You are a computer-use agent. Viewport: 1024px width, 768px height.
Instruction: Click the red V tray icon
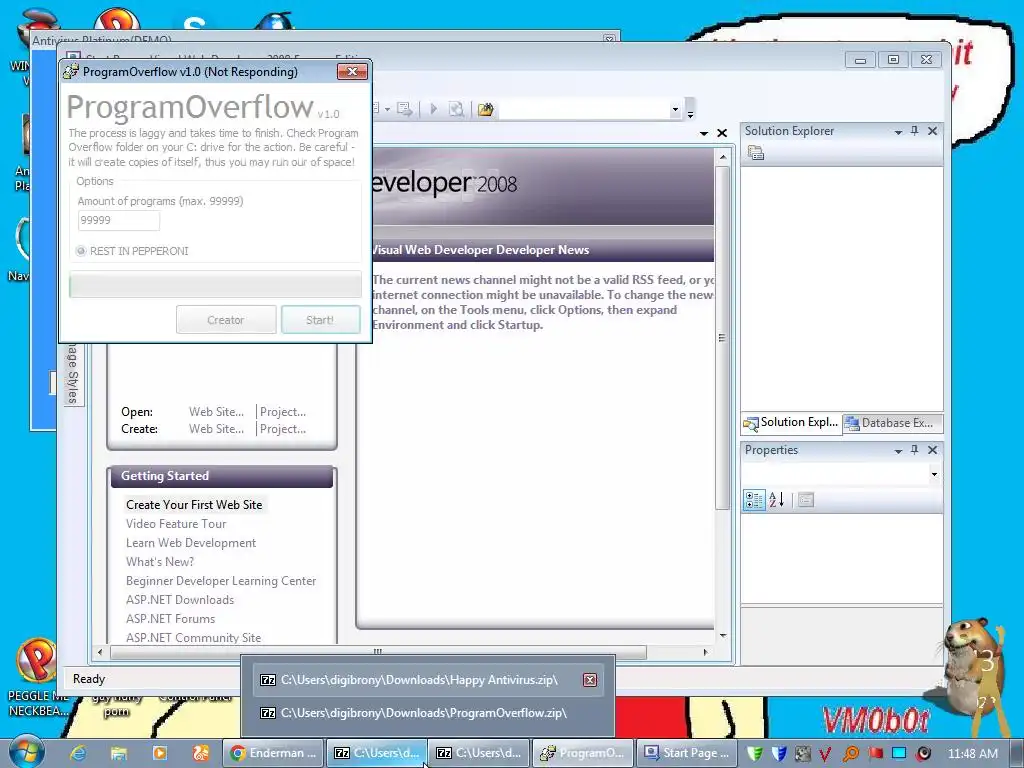point(825,754)
